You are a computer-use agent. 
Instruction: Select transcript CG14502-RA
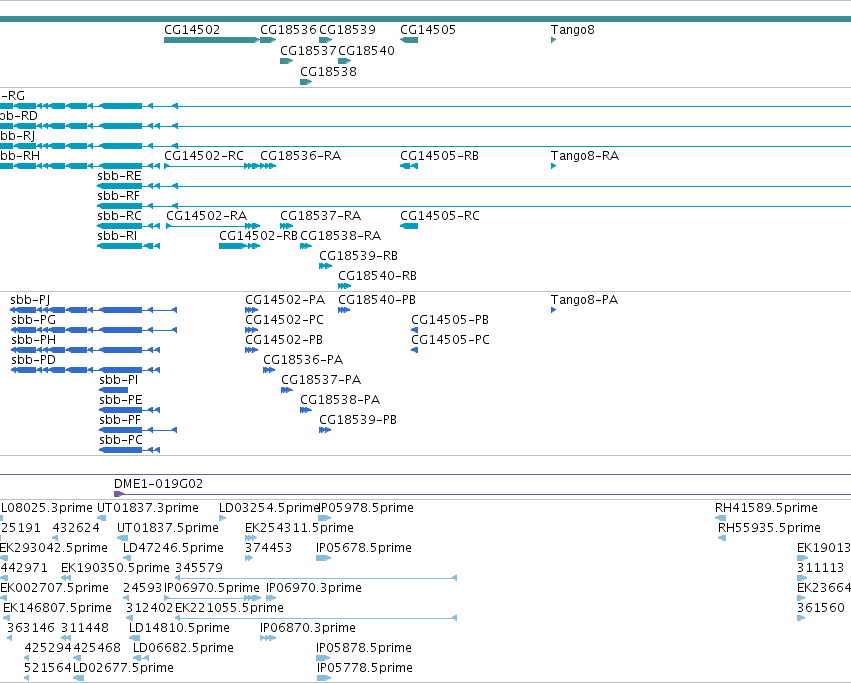pyautogui.click(x=213, y=226)
